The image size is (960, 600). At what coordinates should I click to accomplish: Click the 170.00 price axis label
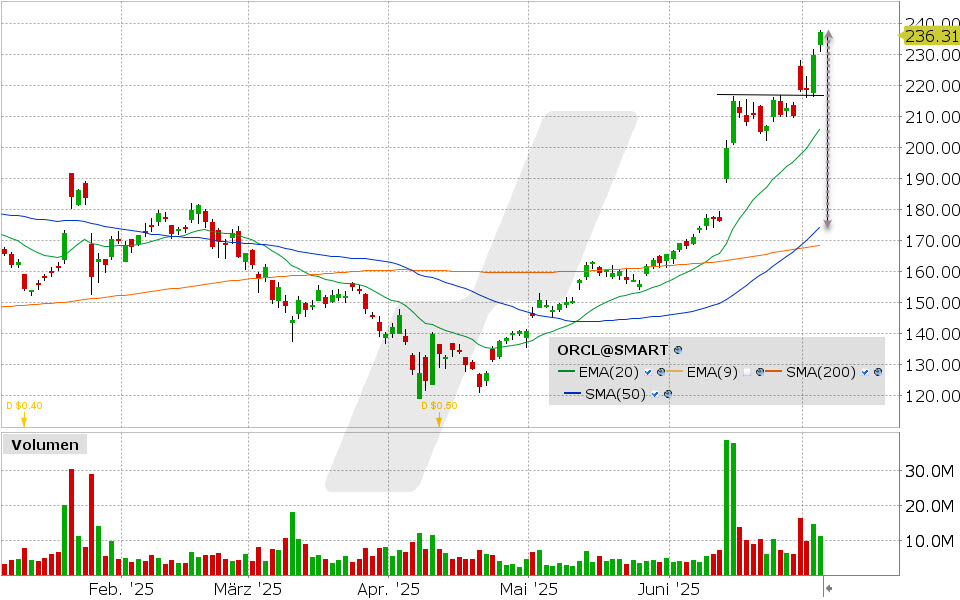pyautogui.click(x=932, y=241)
